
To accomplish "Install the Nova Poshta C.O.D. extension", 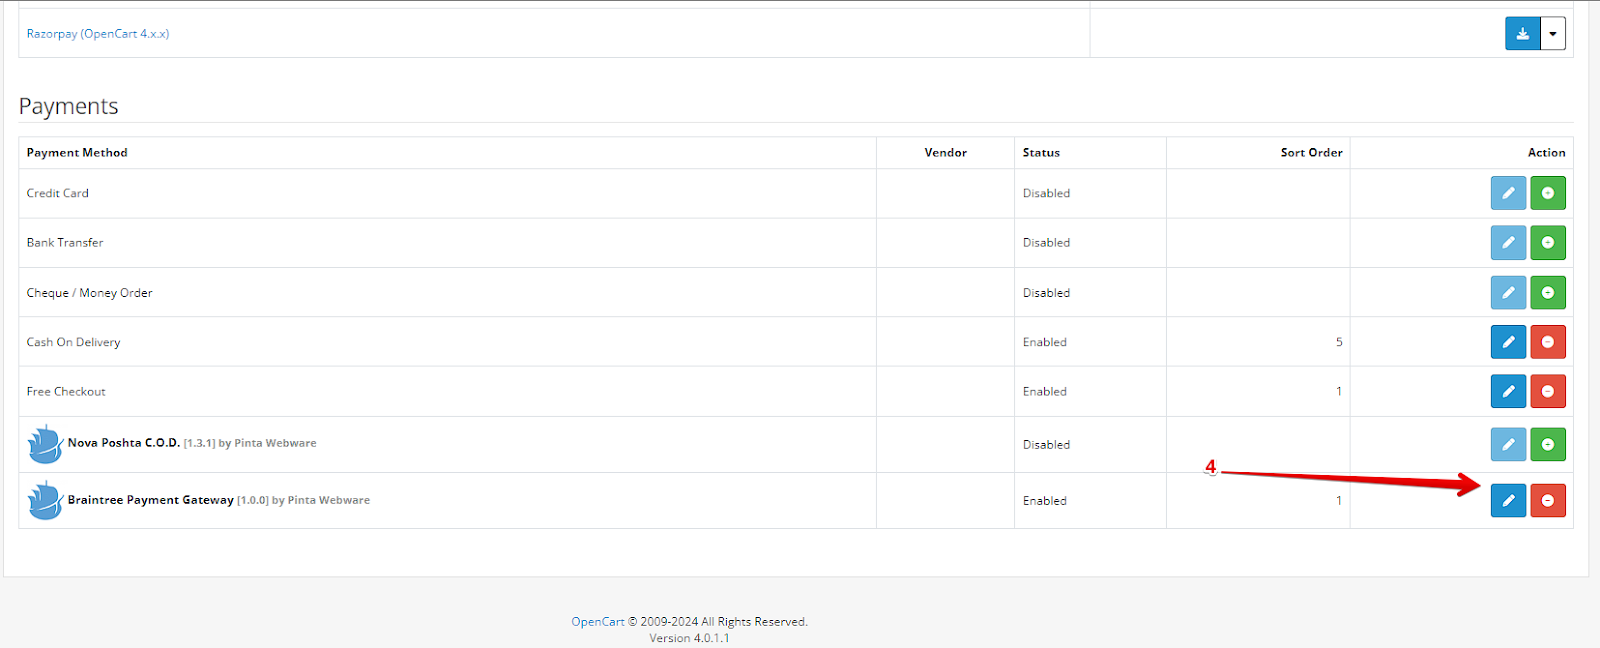I will [x=1548, y=444].
